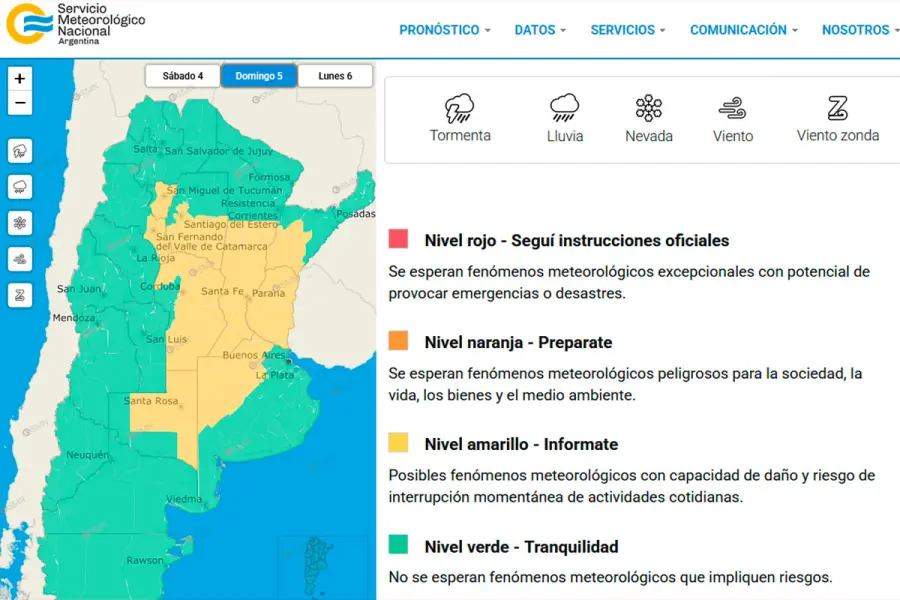Open the COMUNICACIÓN navigation item
This screenshot has height=600, width=900.
click(x=743, y=30)
